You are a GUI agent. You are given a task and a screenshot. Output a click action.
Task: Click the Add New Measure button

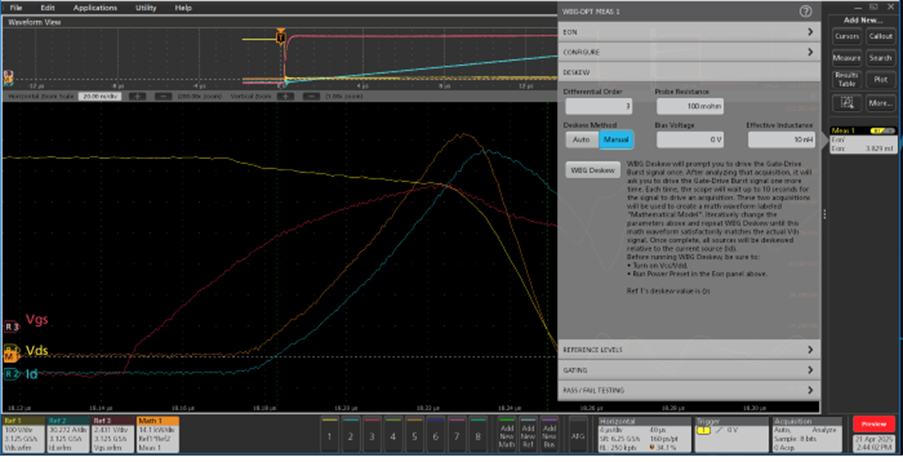click(847, 58)
